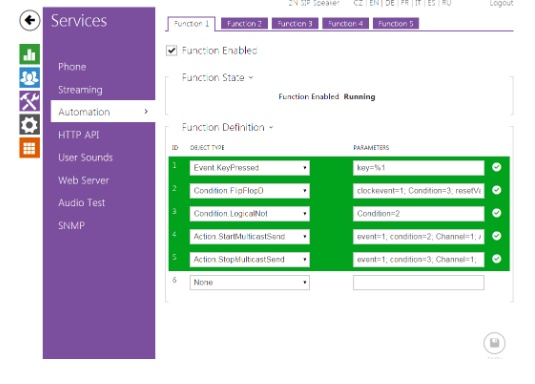Open the blue Directory users icon
Viewport: 535px width, 384px height.
[30, 77]
